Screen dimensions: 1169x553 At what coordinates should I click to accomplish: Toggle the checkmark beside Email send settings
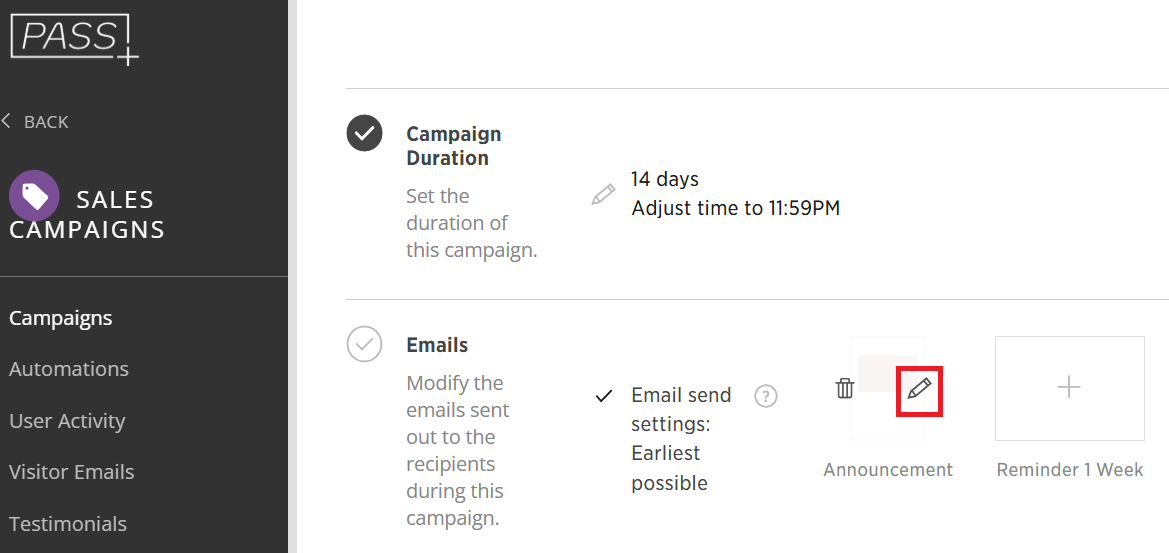(x=603, y=396)
